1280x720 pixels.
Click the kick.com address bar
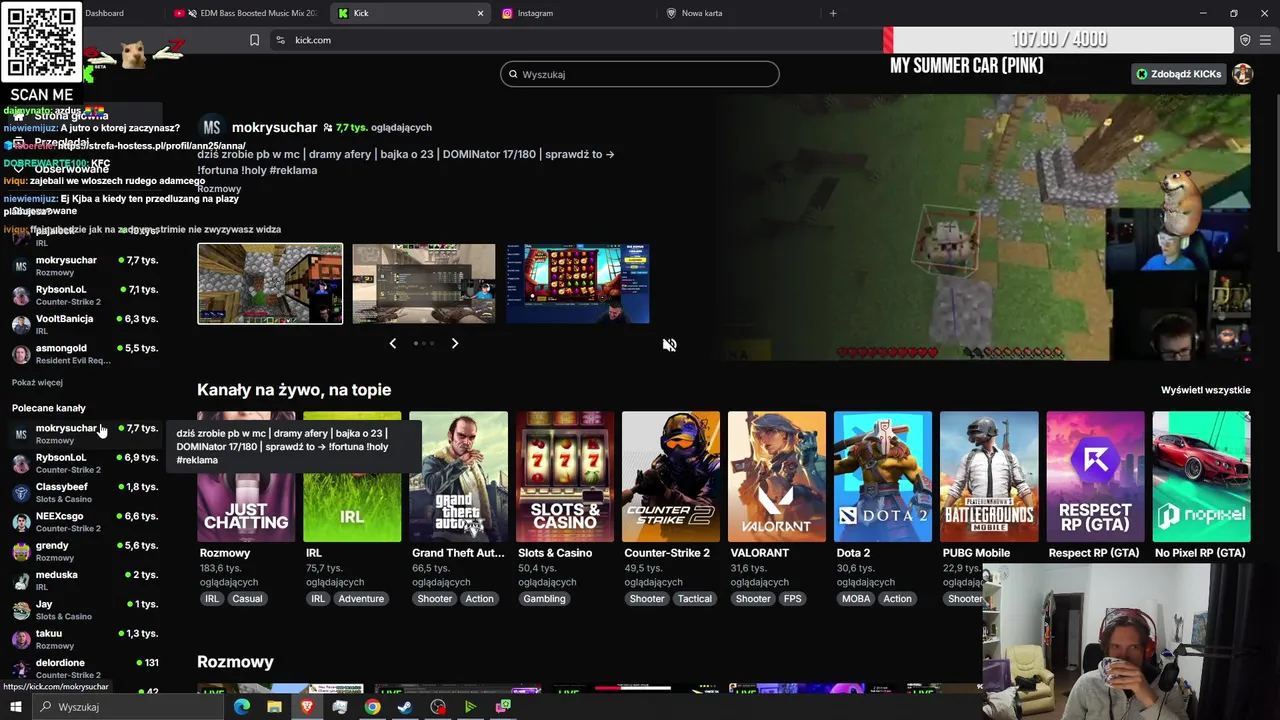pyautogui.click(x=575, y=40)
